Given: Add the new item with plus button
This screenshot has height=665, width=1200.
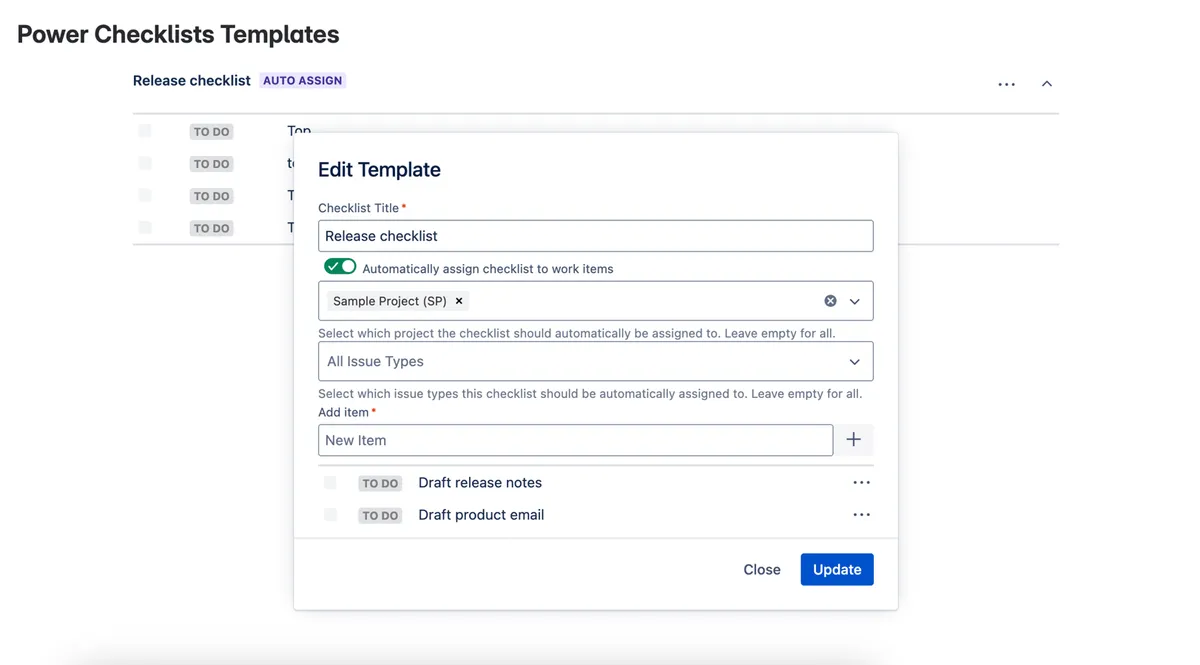Looking at the screenshot, I should [853, 440].
